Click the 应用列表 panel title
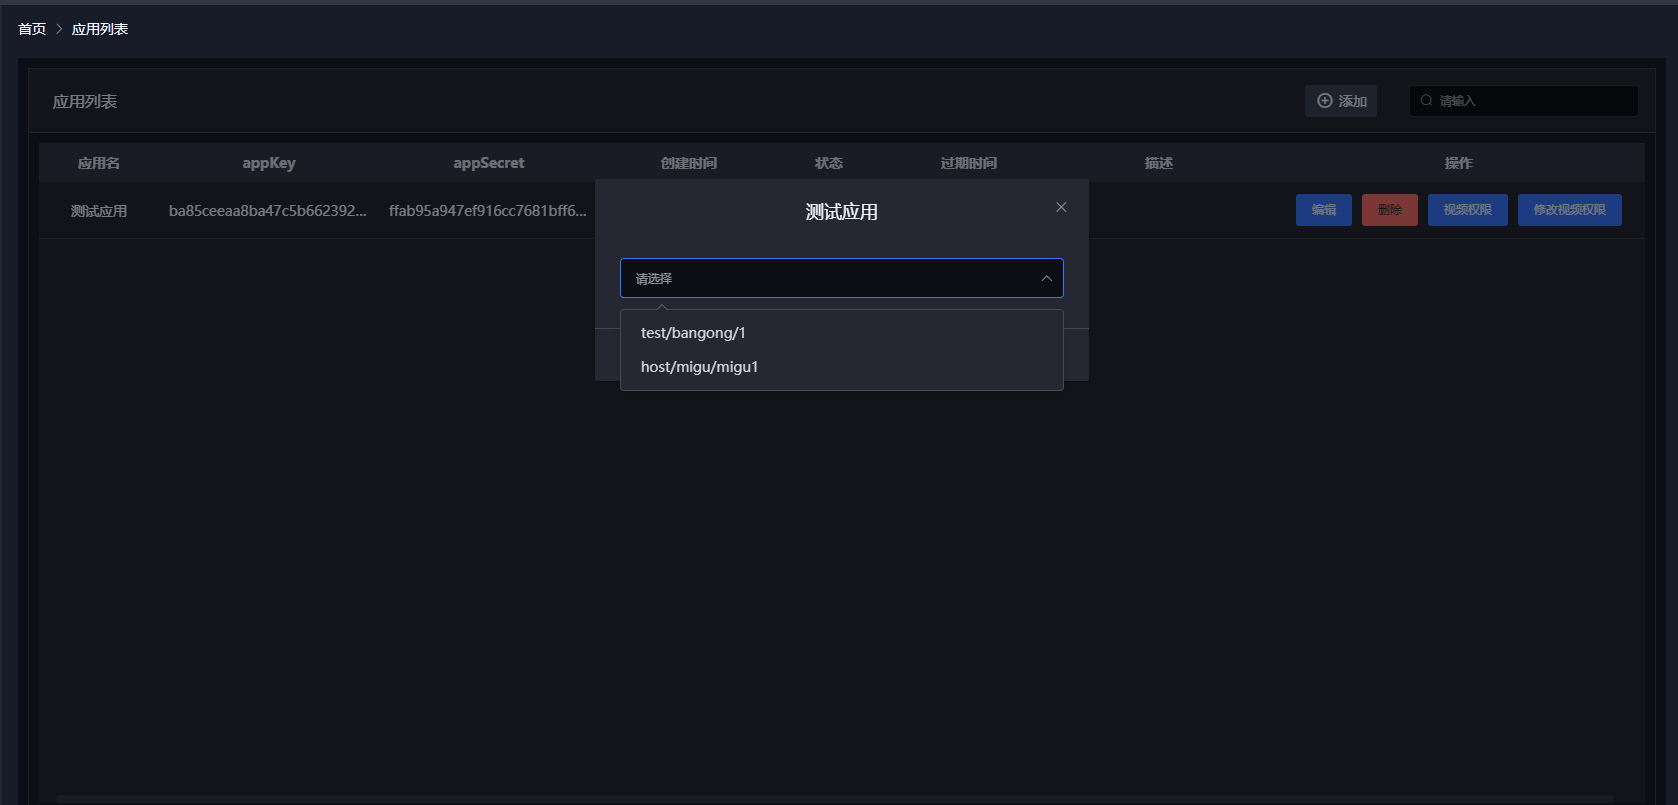The height and width of the screenshot is (805, 1678). pyautogui.click(x=85, y=102)
